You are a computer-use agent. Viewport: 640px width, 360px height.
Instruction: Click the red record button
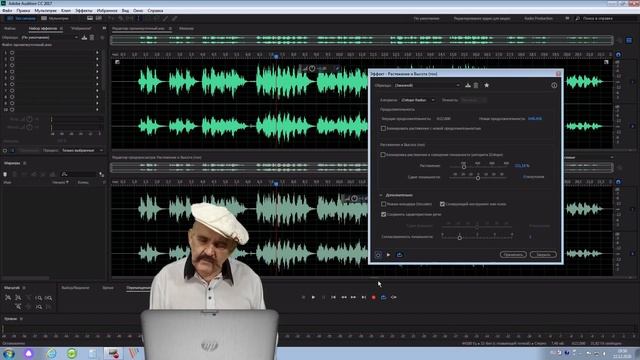pos(373,297)
